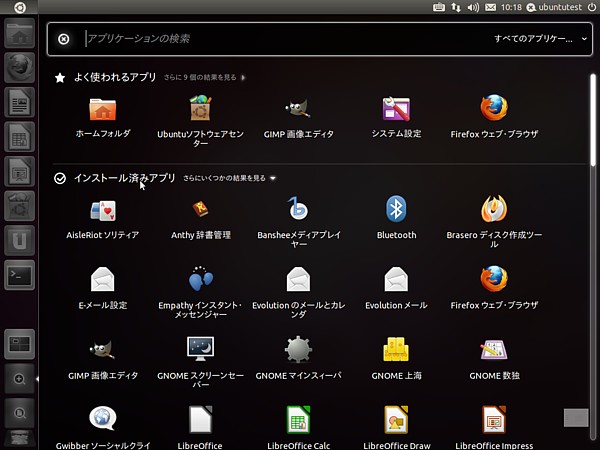Click the よく使われるアプリ section header
This screenshot has height=450, width=600.
point(115,77)
